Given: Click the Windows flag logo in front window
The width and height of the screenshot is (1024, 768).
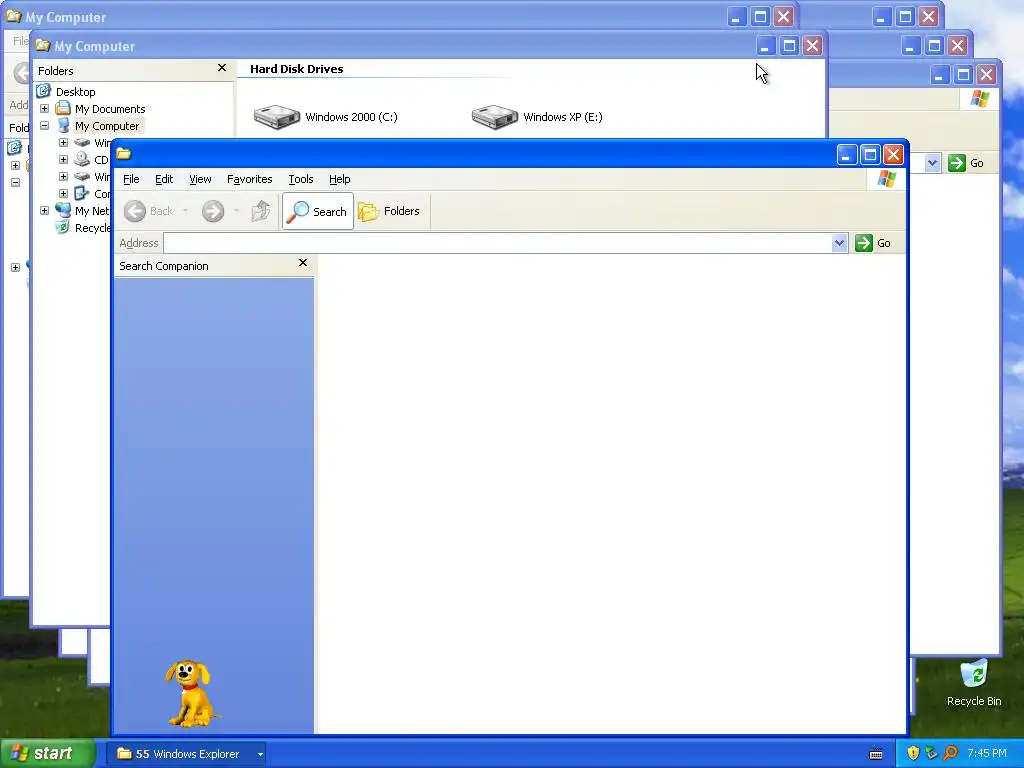Looking at the screenshot, I should pos(887,179).
